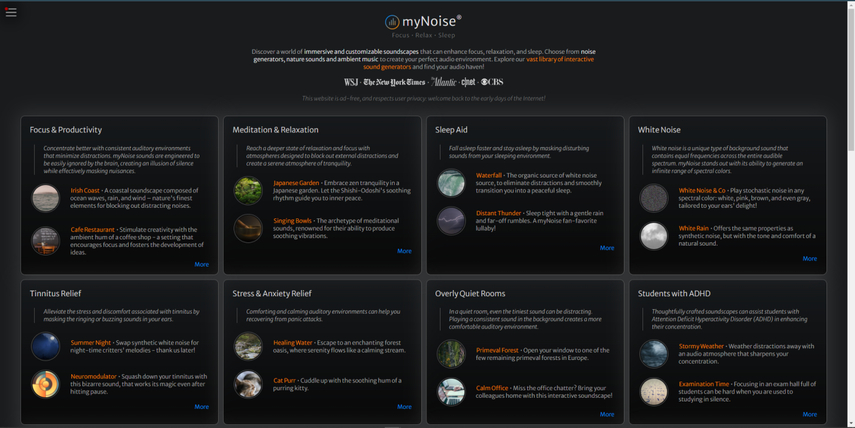Click The Atlantic press logo
Screen dimensions: 855x428
coord(443,82)
